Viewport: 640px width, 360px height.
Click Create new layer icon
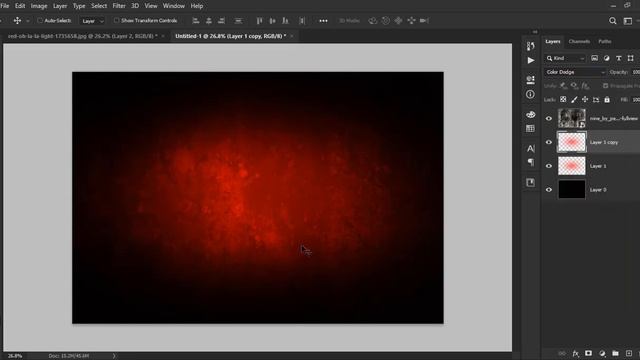pos(629,353)
